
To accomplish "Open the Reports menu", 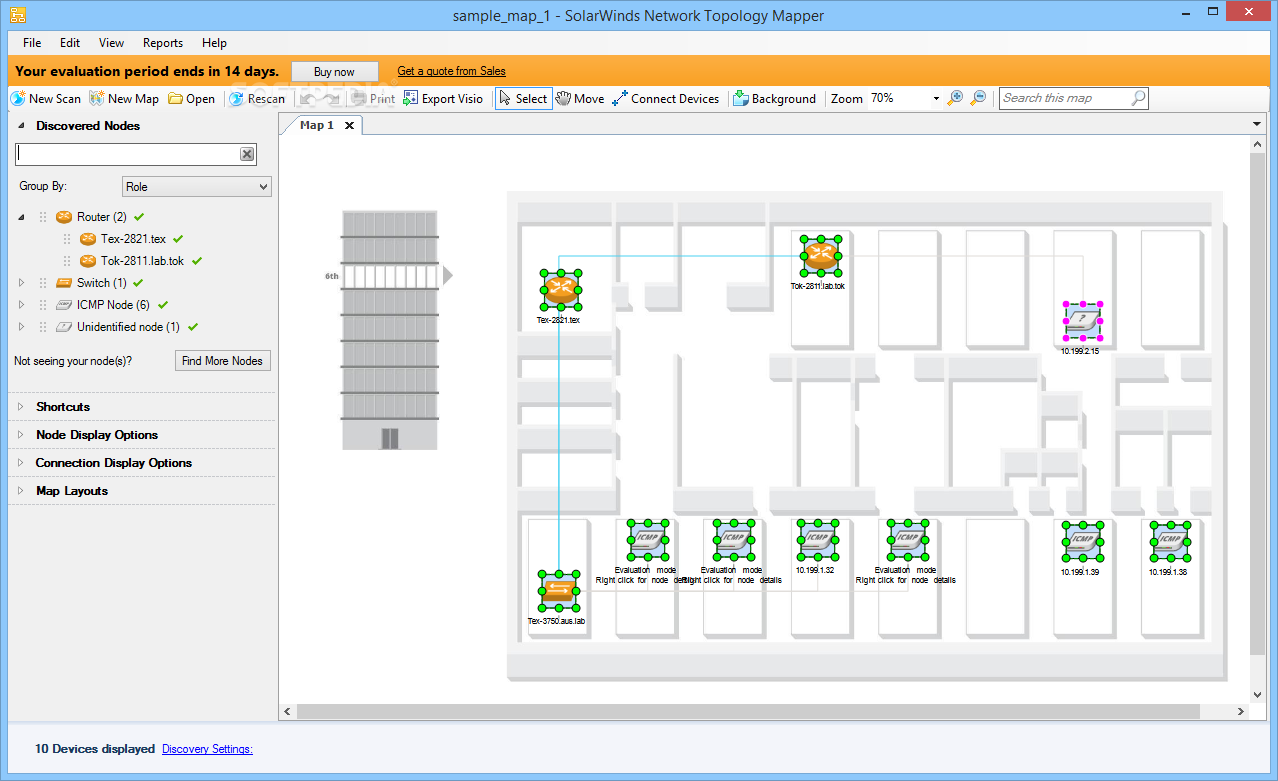I will pyautogui.click(x=163, y=43).
